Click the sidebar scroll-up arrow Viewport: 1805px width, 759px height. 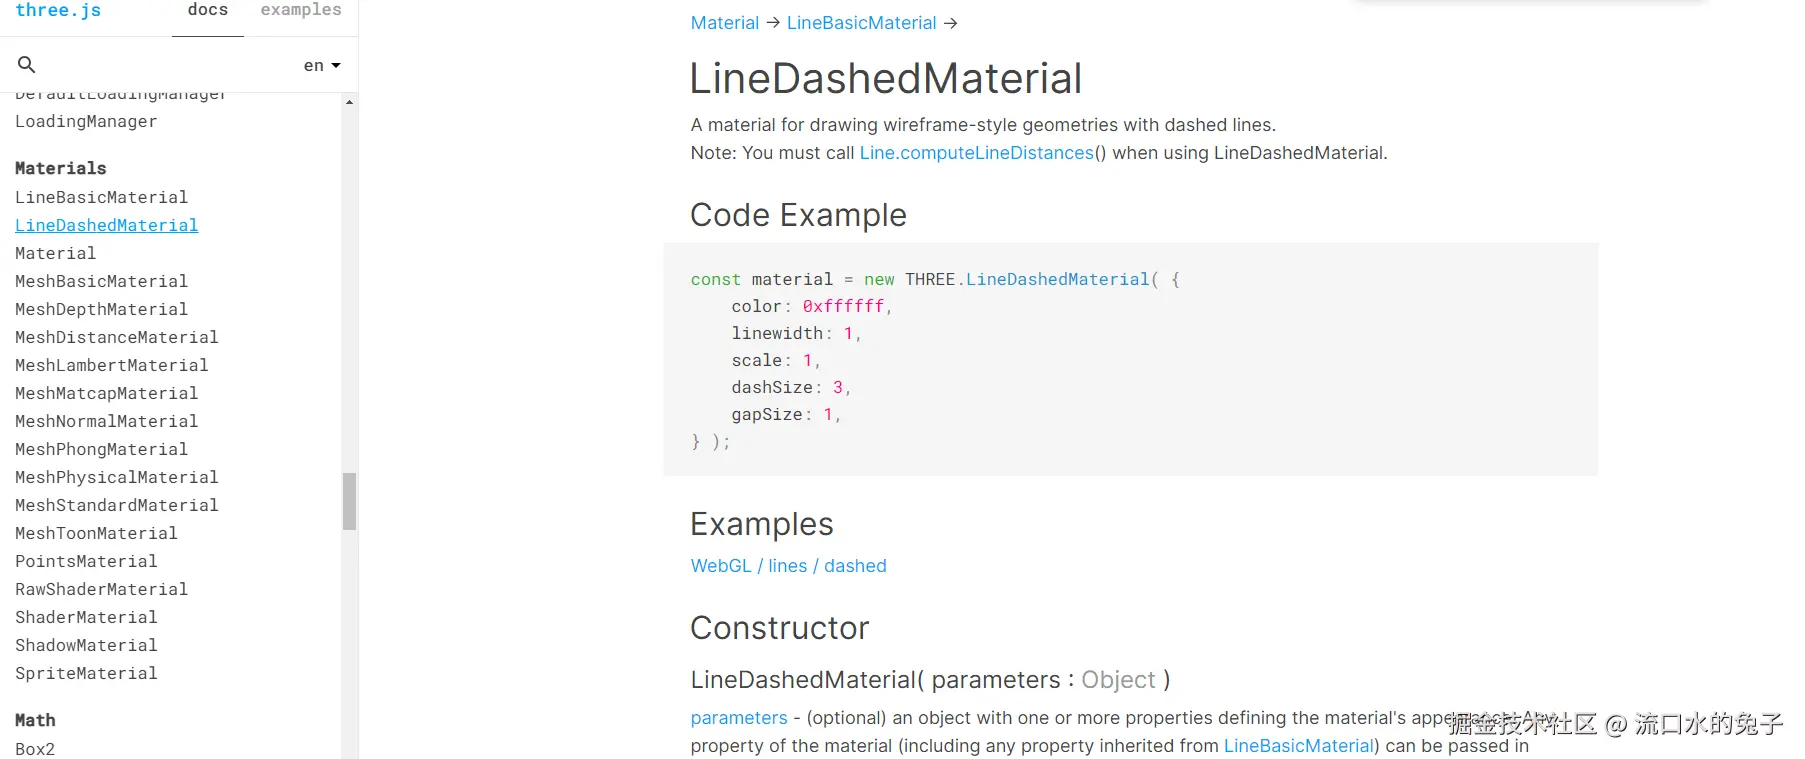tap(349, 102)
